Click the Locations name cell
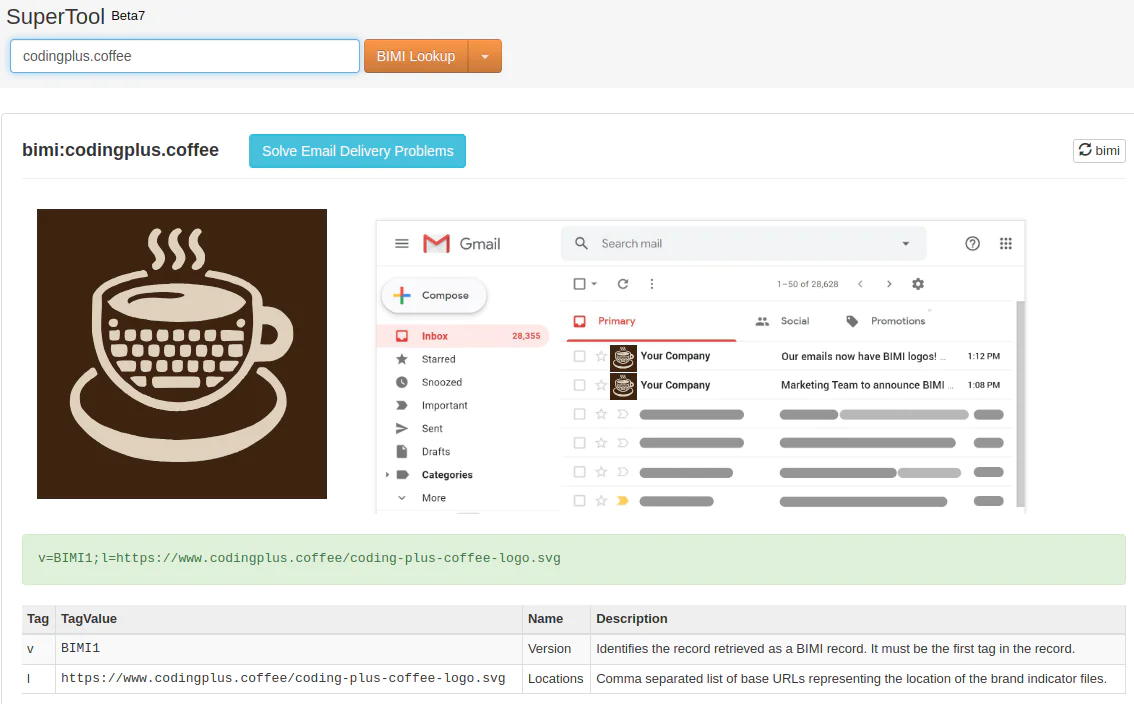Screen dimensions: 1134x704 pyautogui.click(x=556, y=679)
